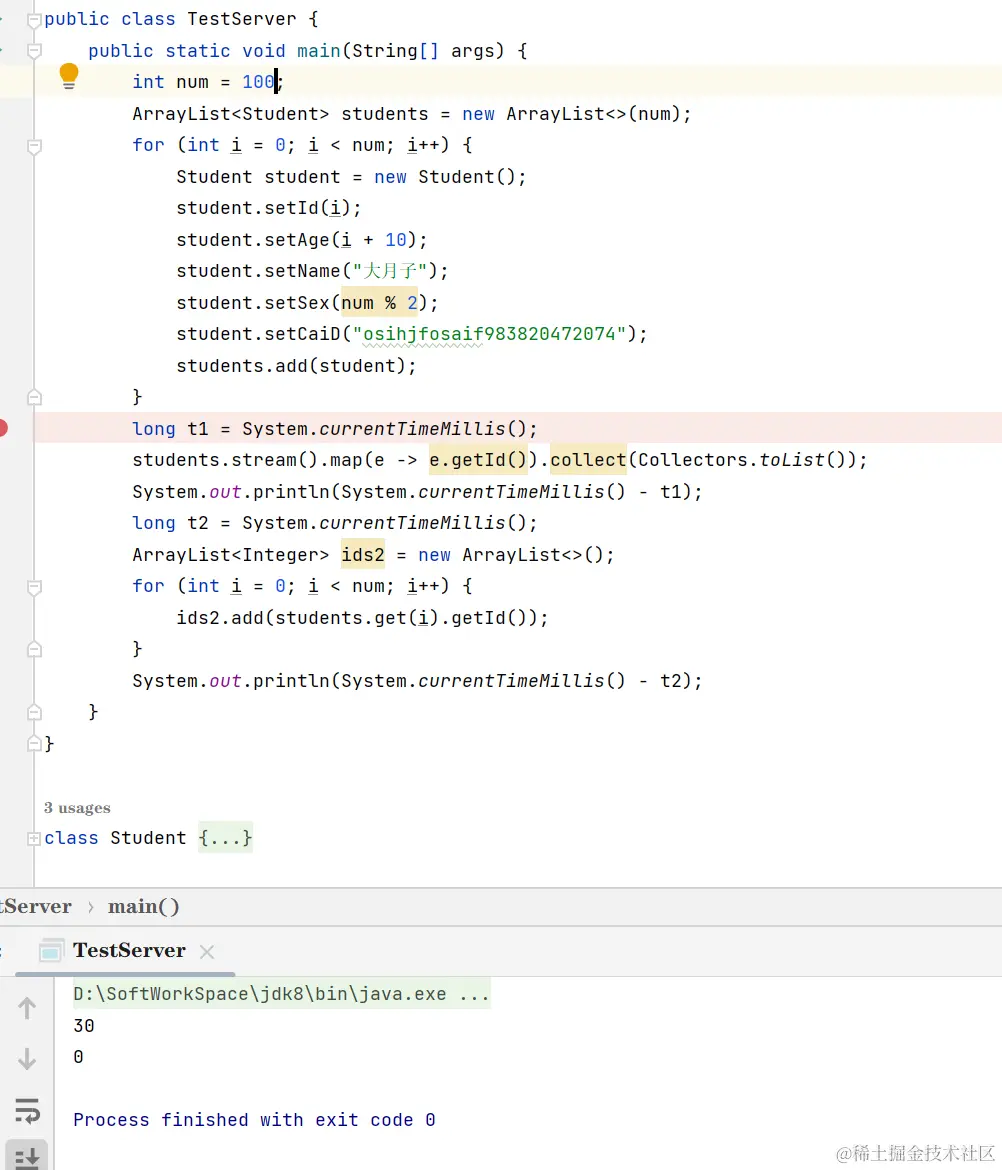The image size is (1002, 1170).
Task: Click the down arrow in run console
Action: (27, 1059)
